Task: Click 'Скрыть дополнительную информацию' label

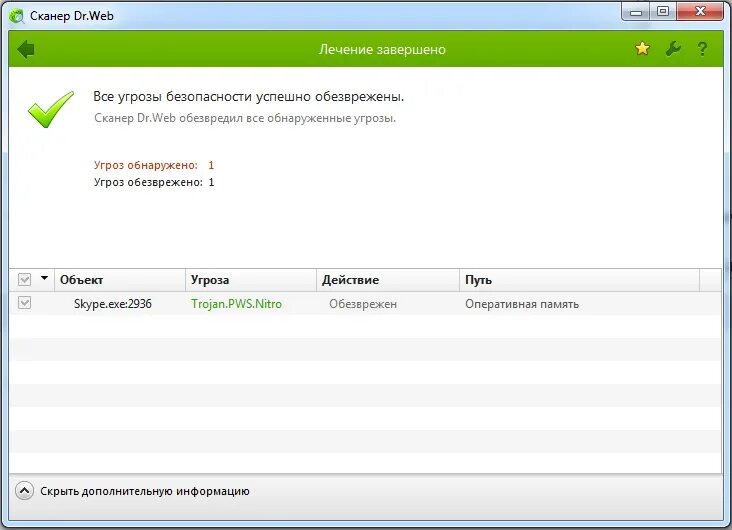Action: pyautogui.click(x=145, y=491)
